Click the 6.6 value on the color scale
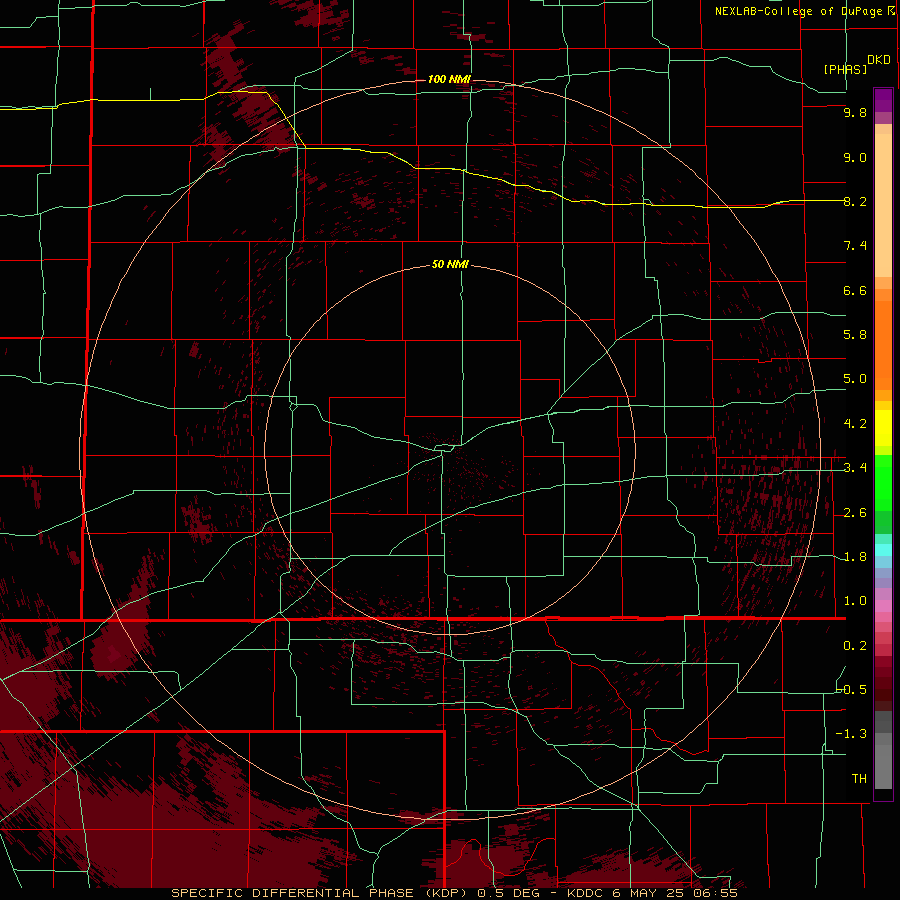Image resolution: width=900 pixels, height=900 pixels. pyautogui.click(x=855, y=290)
